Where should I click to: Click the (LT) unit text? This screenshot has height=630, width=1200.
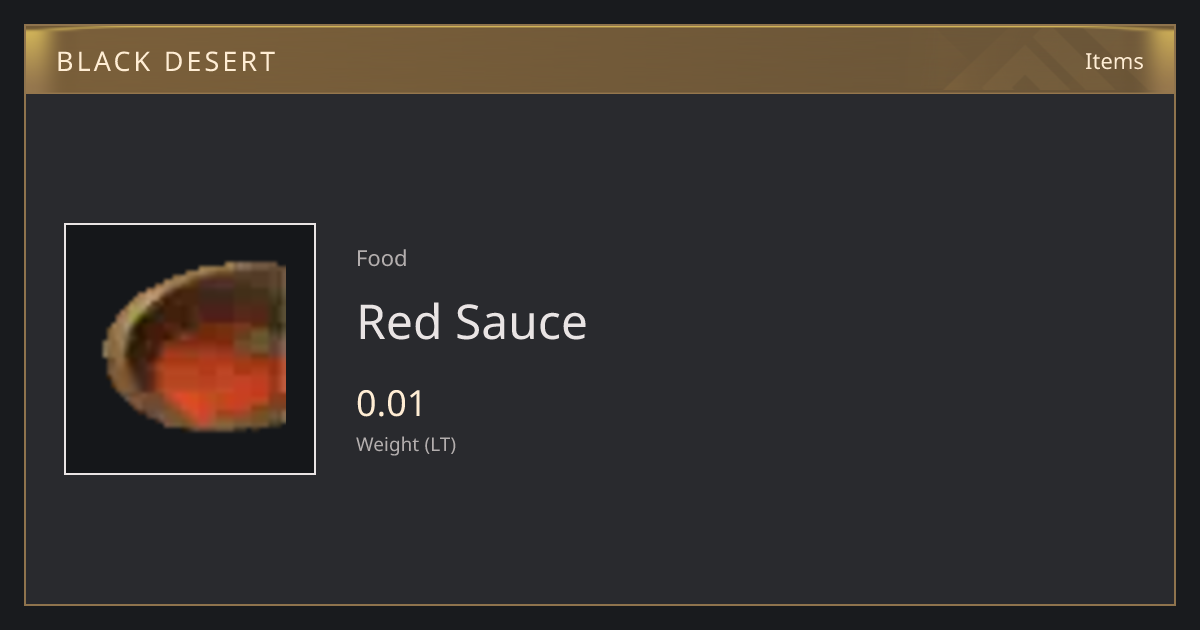441,444
